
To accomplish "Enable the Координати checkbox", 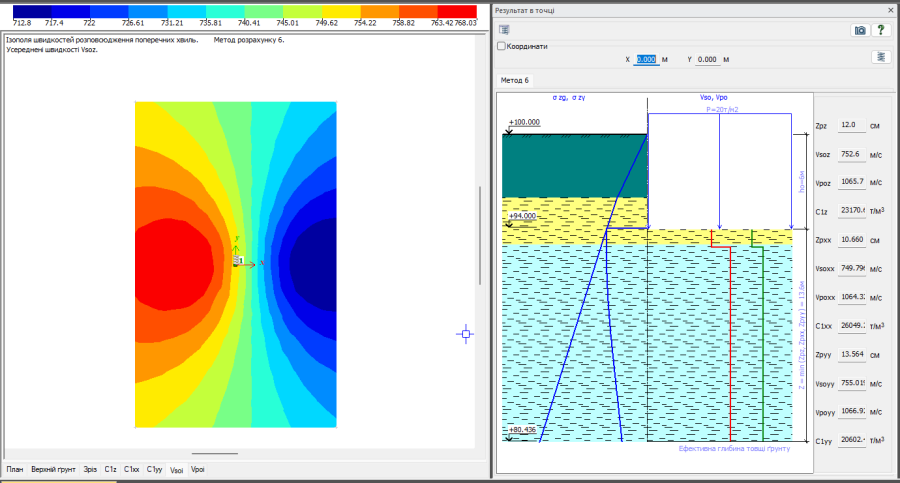I will pos(502,46).
